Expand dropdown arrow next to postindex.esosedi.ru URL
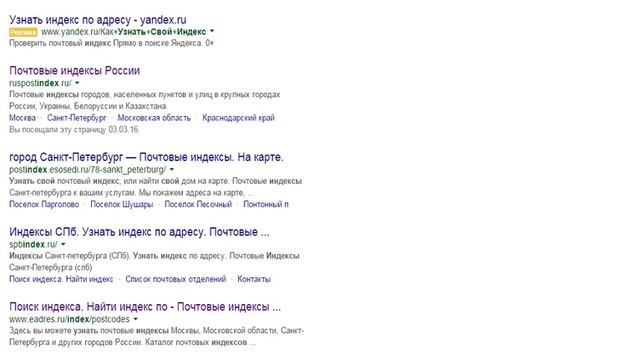Image resolution: width=640 pixels, height=360 pixels. click(x=172, y=169)
